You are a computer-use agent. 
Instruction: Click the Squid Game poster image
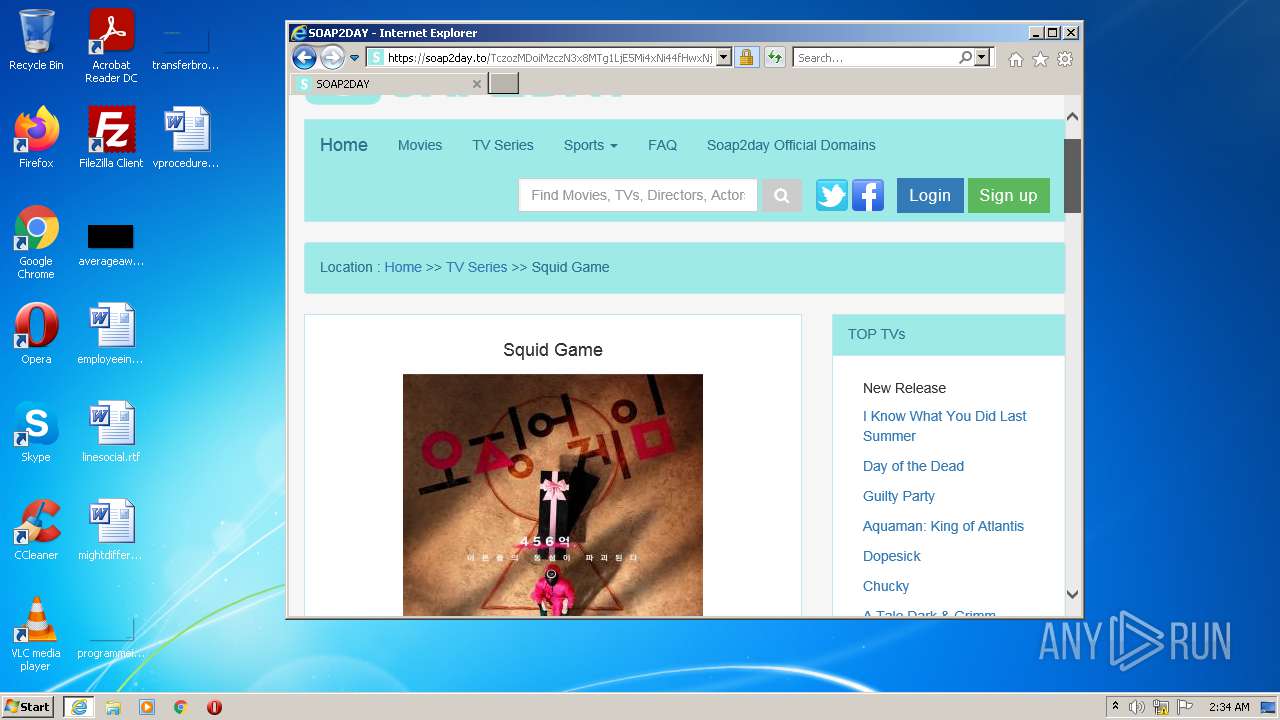[x=553, y=495]
